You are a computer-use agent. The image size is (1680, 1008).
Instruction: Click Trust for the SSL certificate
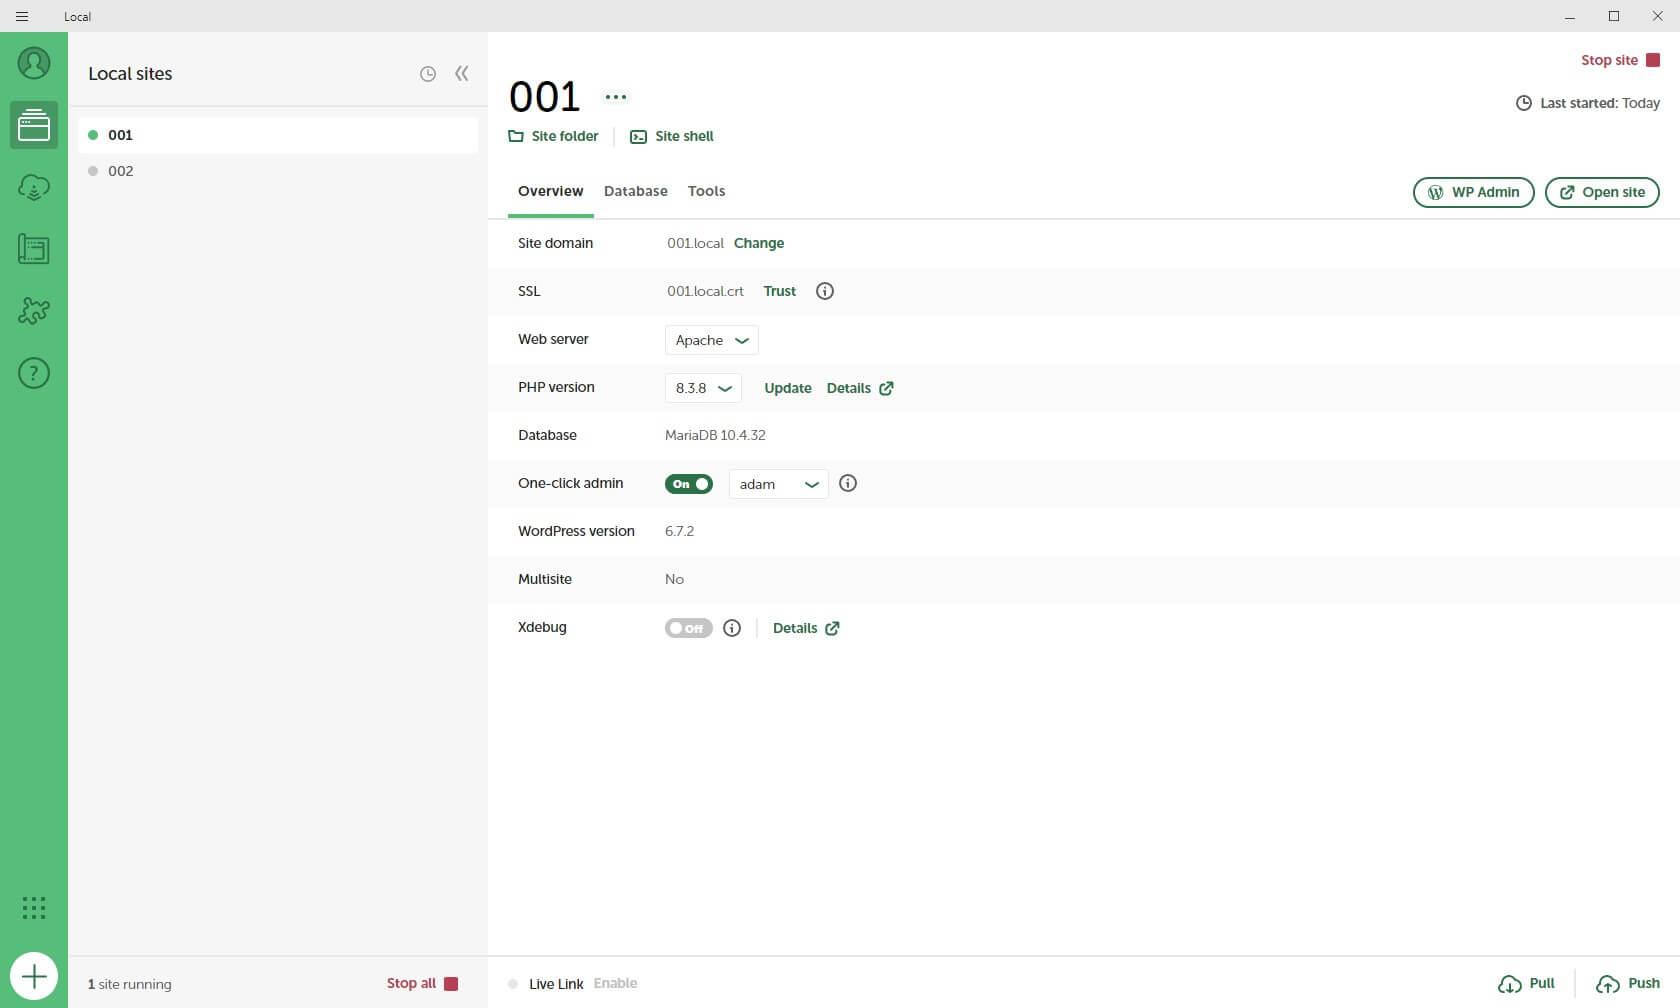pyautogui.click(x=780, y=291)
